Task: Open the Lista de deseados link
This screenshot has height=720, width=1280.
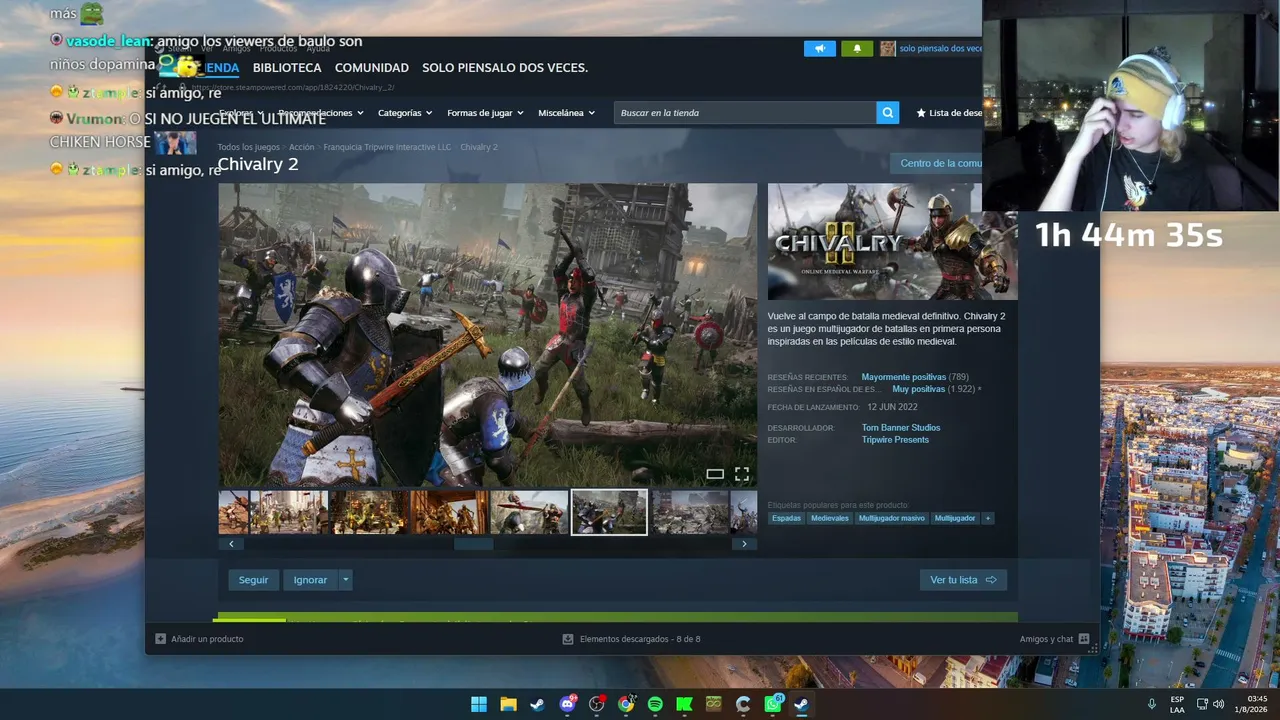Action: 949,113
